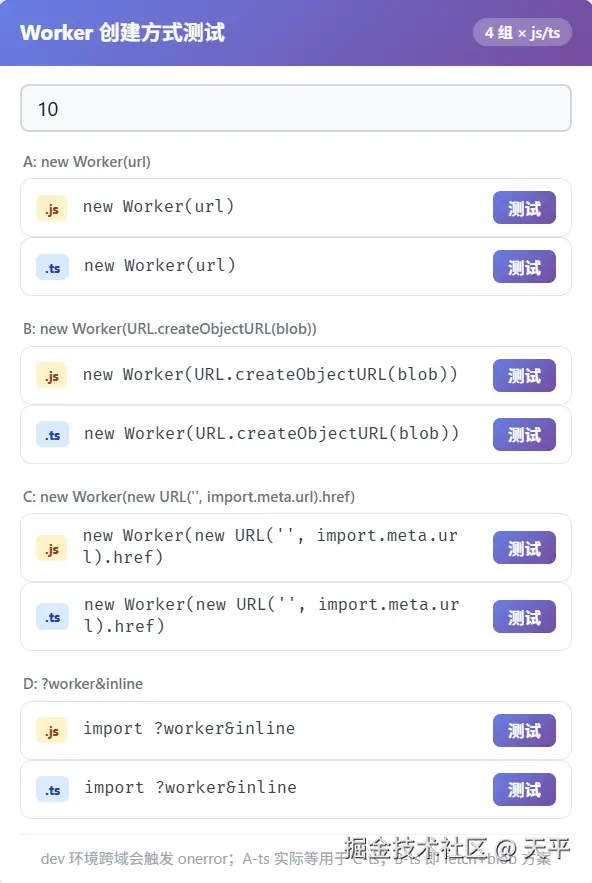
Task: Click the '4 组 × js/ts' header badge
Action: pos(522,33)
